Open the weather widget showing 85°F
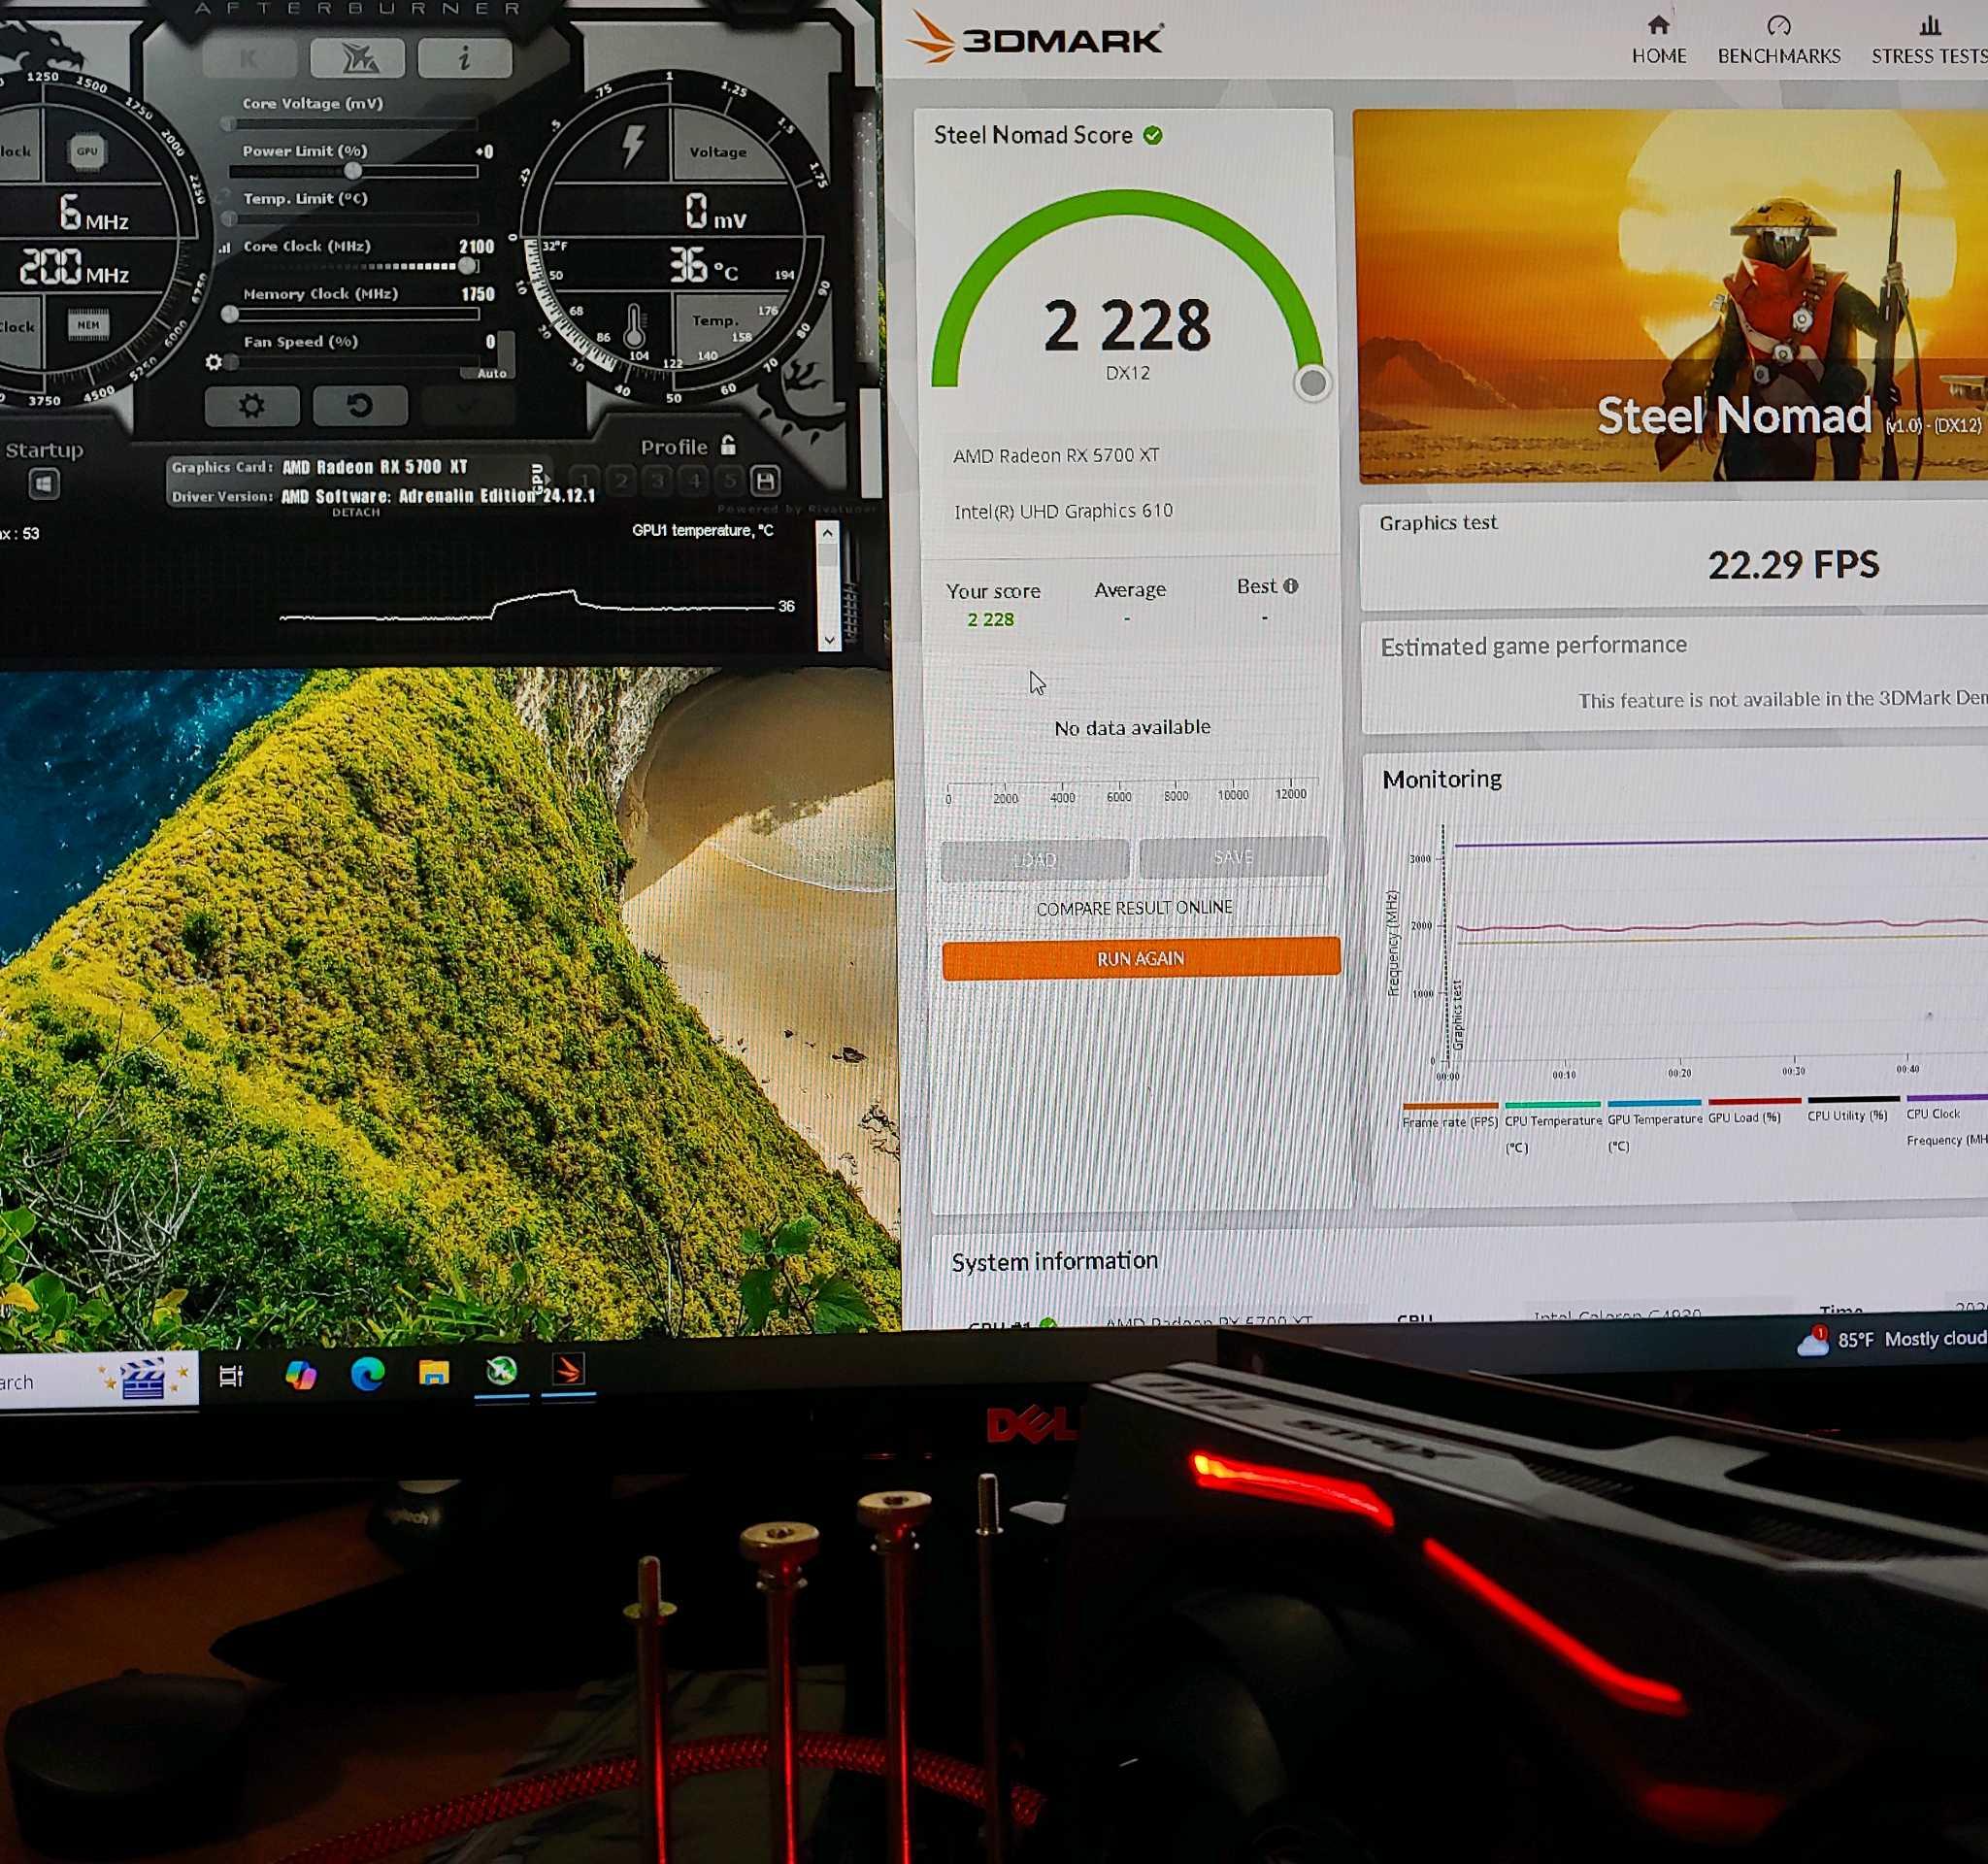Screen dimensions: 1988x1864 pos(1893,1339)
